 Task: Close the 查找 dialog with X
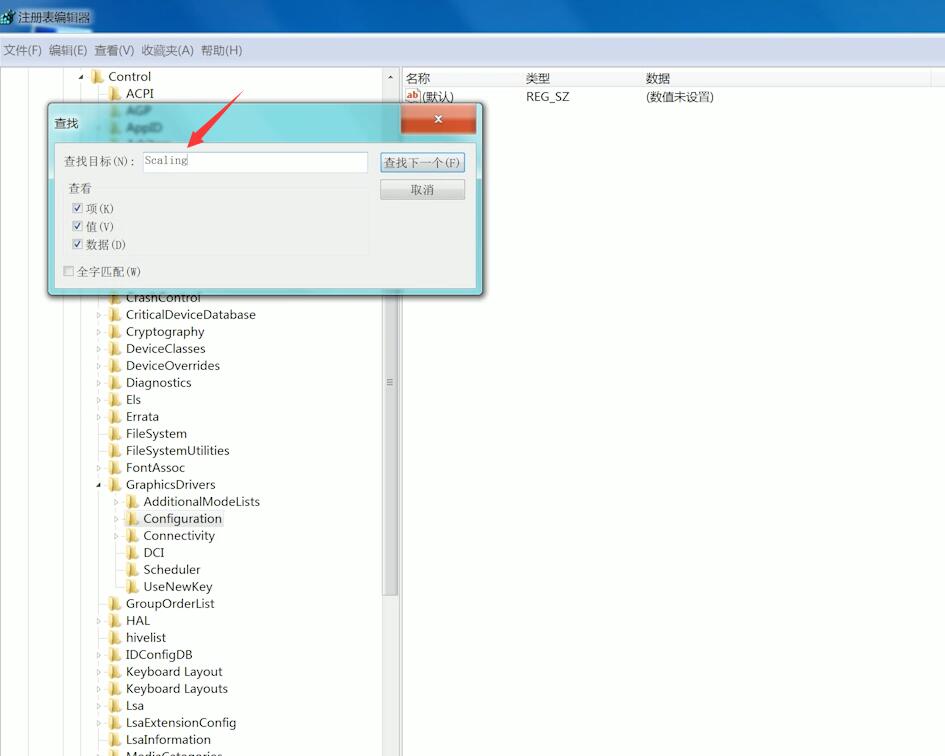click(438, 119)
